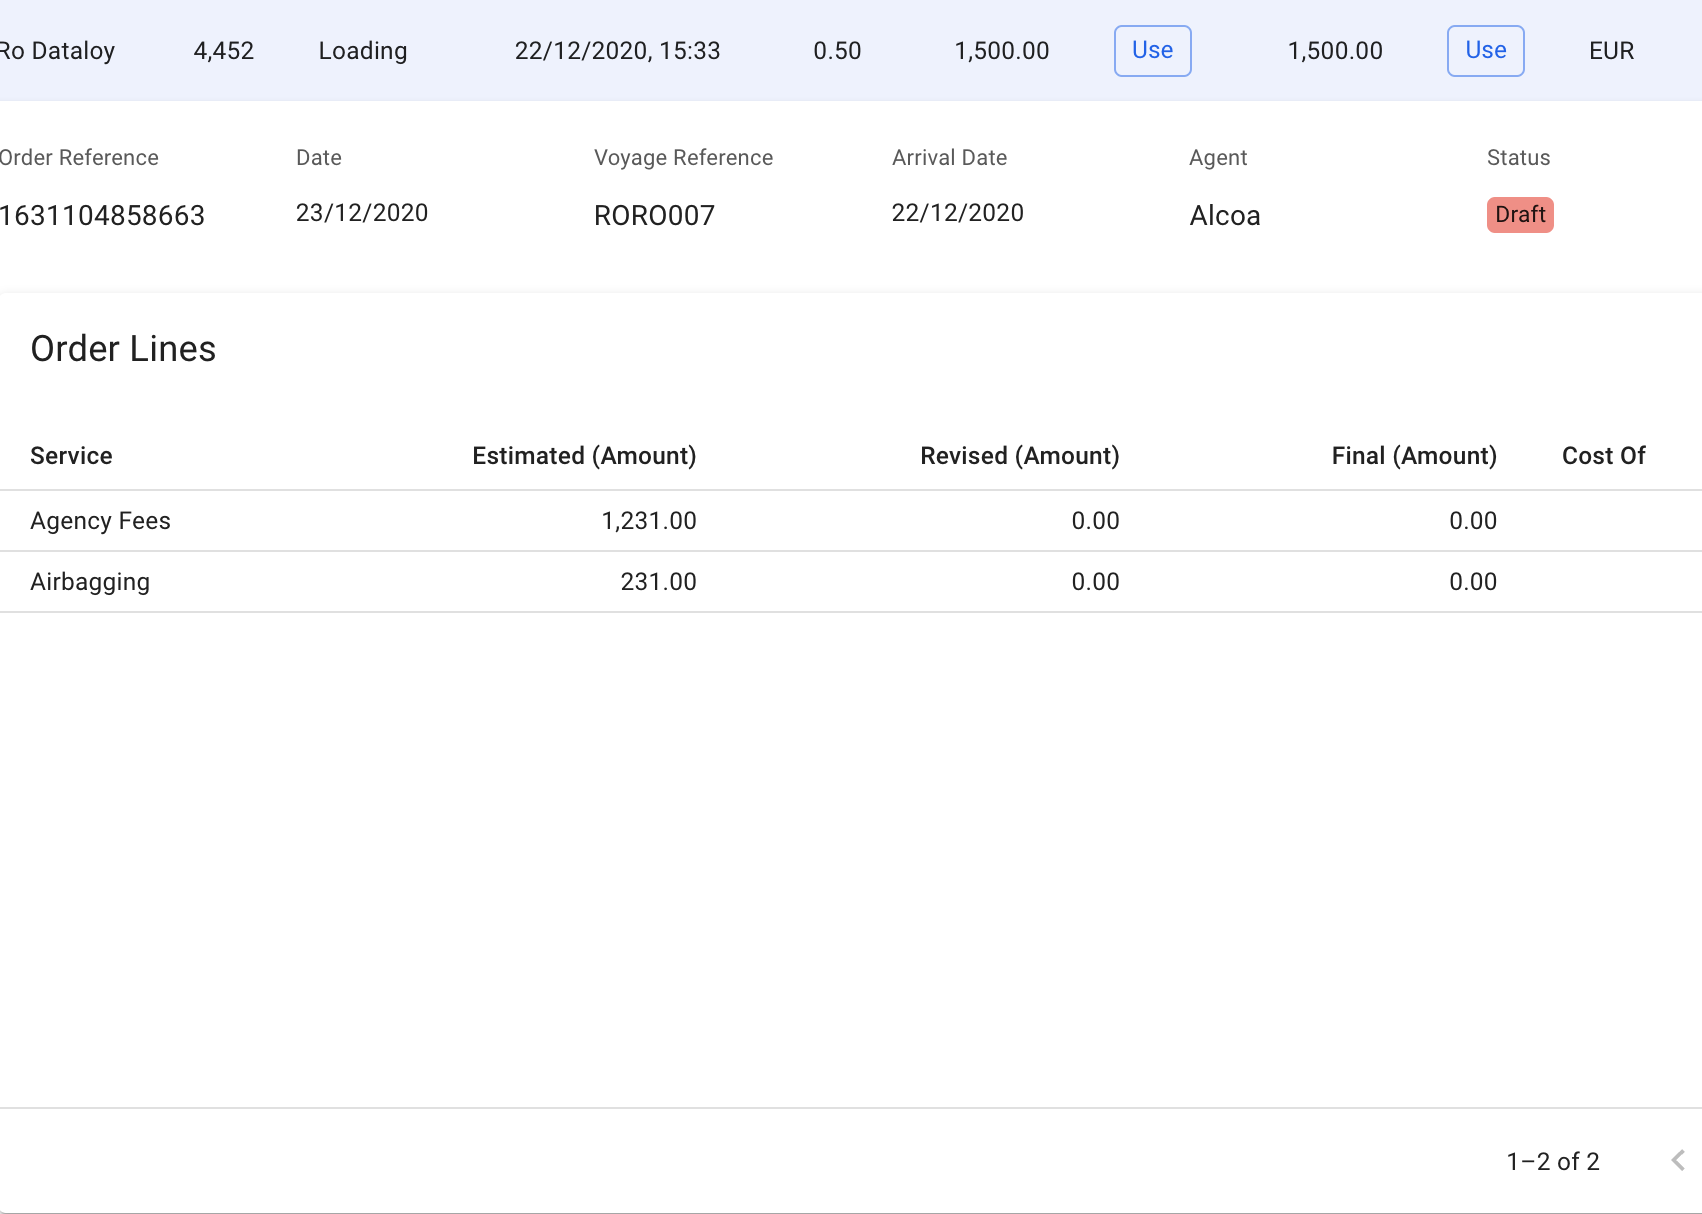1702x1214 pixels.
Task: Sort by the Service column header
Action: pyautogui.click(x=71, y=456)
